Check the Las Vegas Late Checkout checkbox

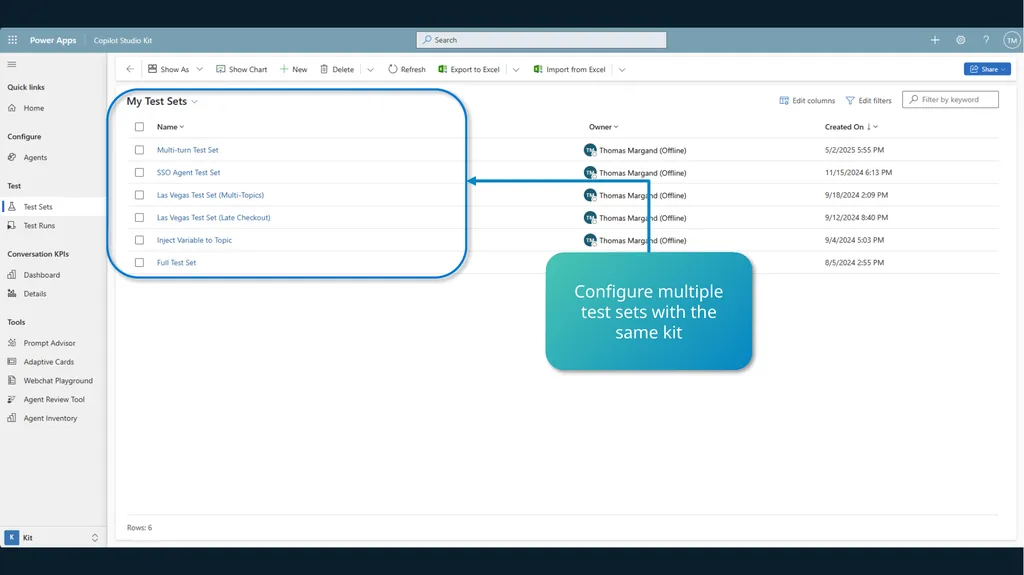(139, 218)
